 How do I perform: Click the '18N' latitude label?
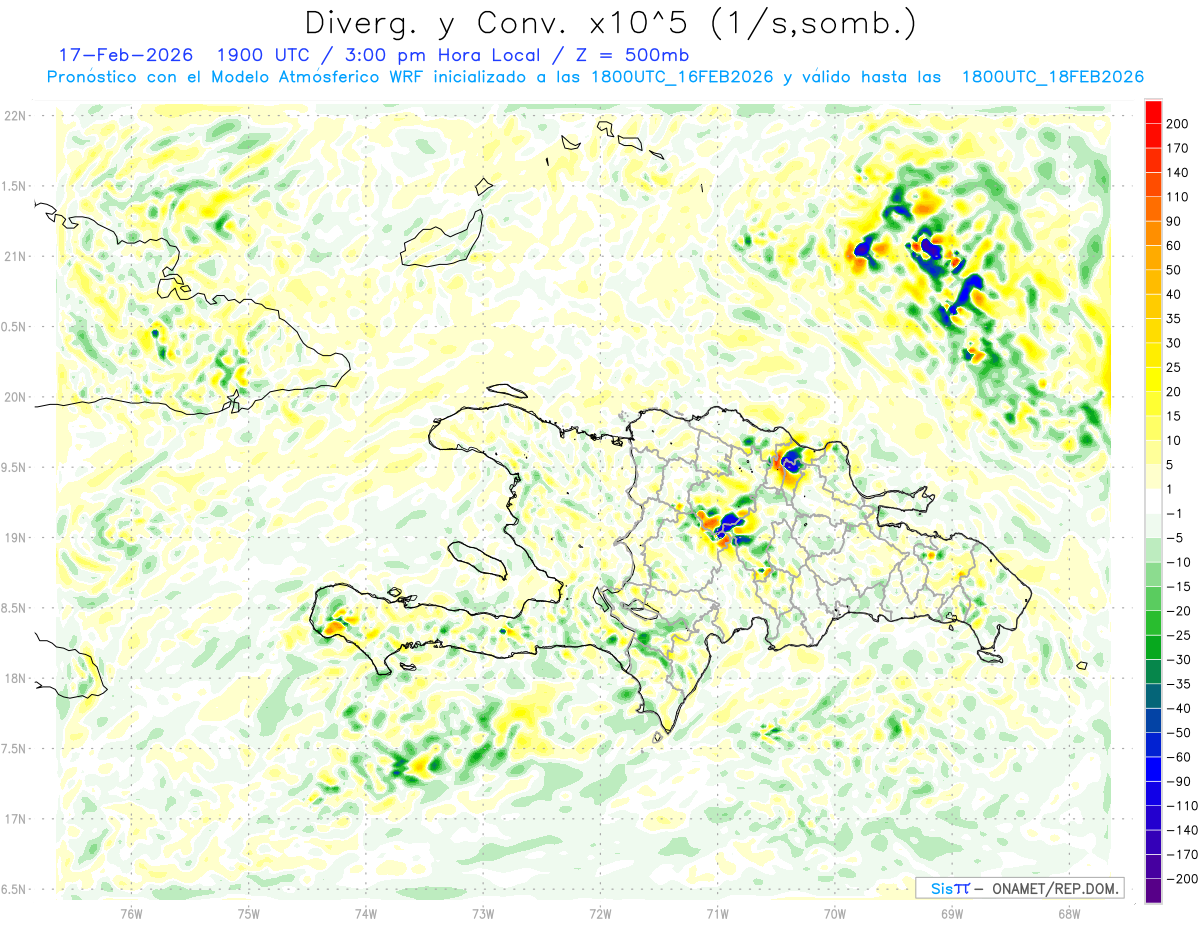pyautogui.click(x=14, y=679)
